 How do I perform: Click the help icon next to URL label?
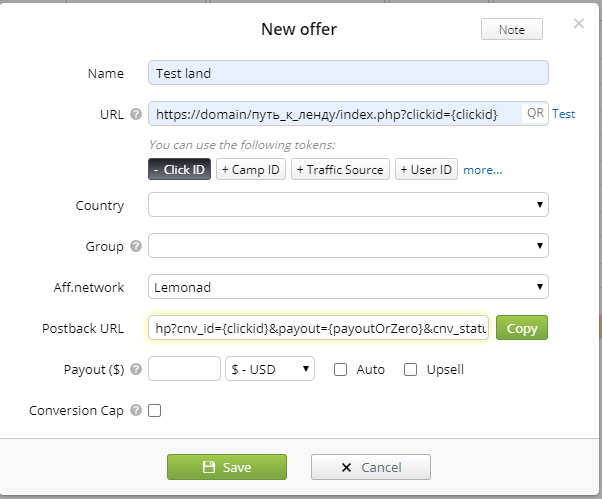click(135, 114)
